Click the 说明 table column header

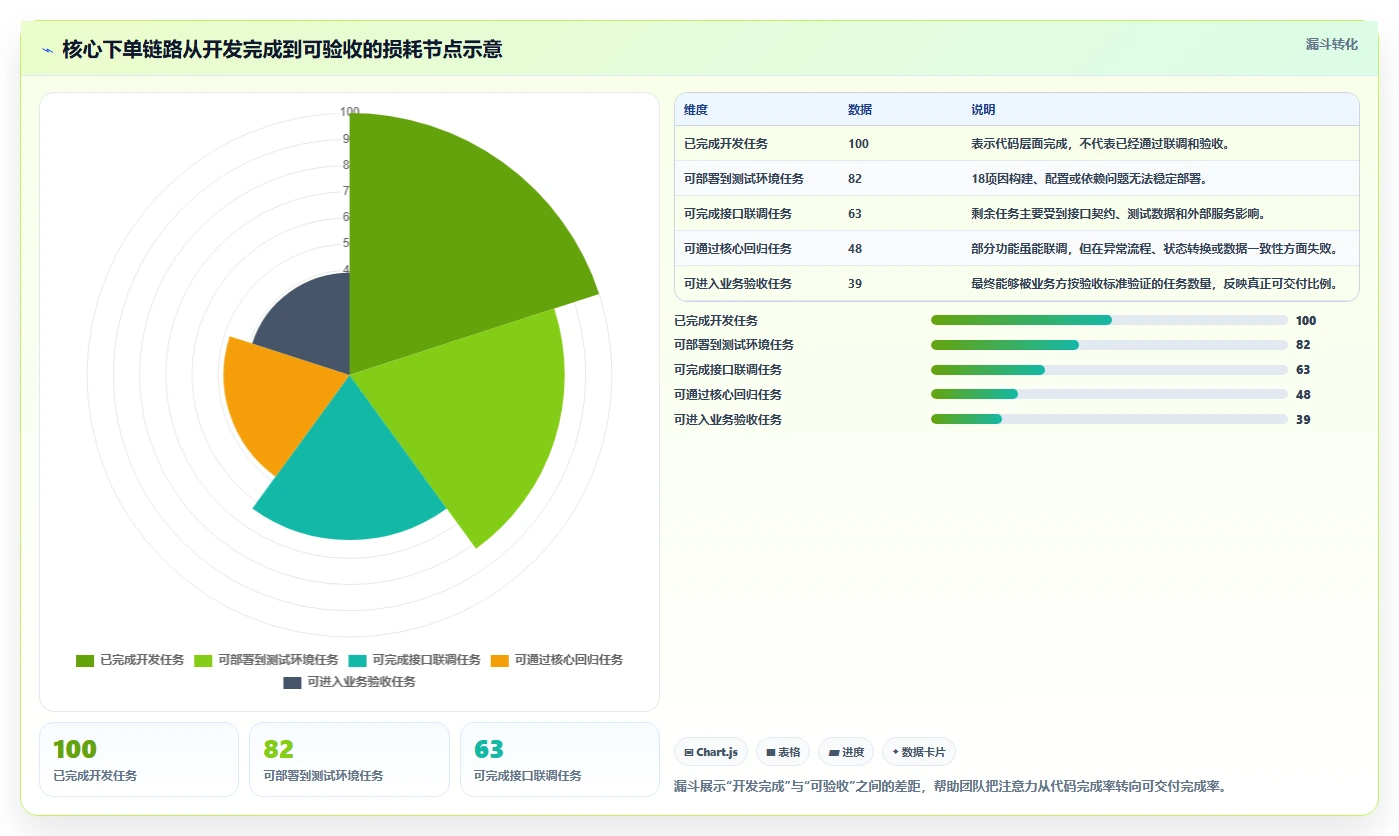coord(983,110)
